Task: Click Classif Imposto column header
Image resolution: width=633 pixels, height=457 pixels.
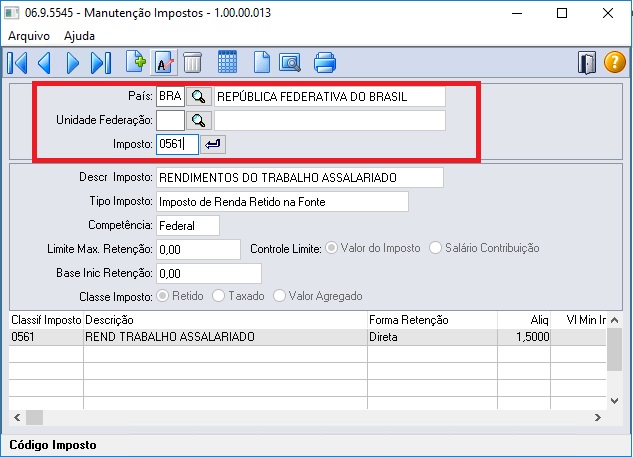Action: (46, 320)
